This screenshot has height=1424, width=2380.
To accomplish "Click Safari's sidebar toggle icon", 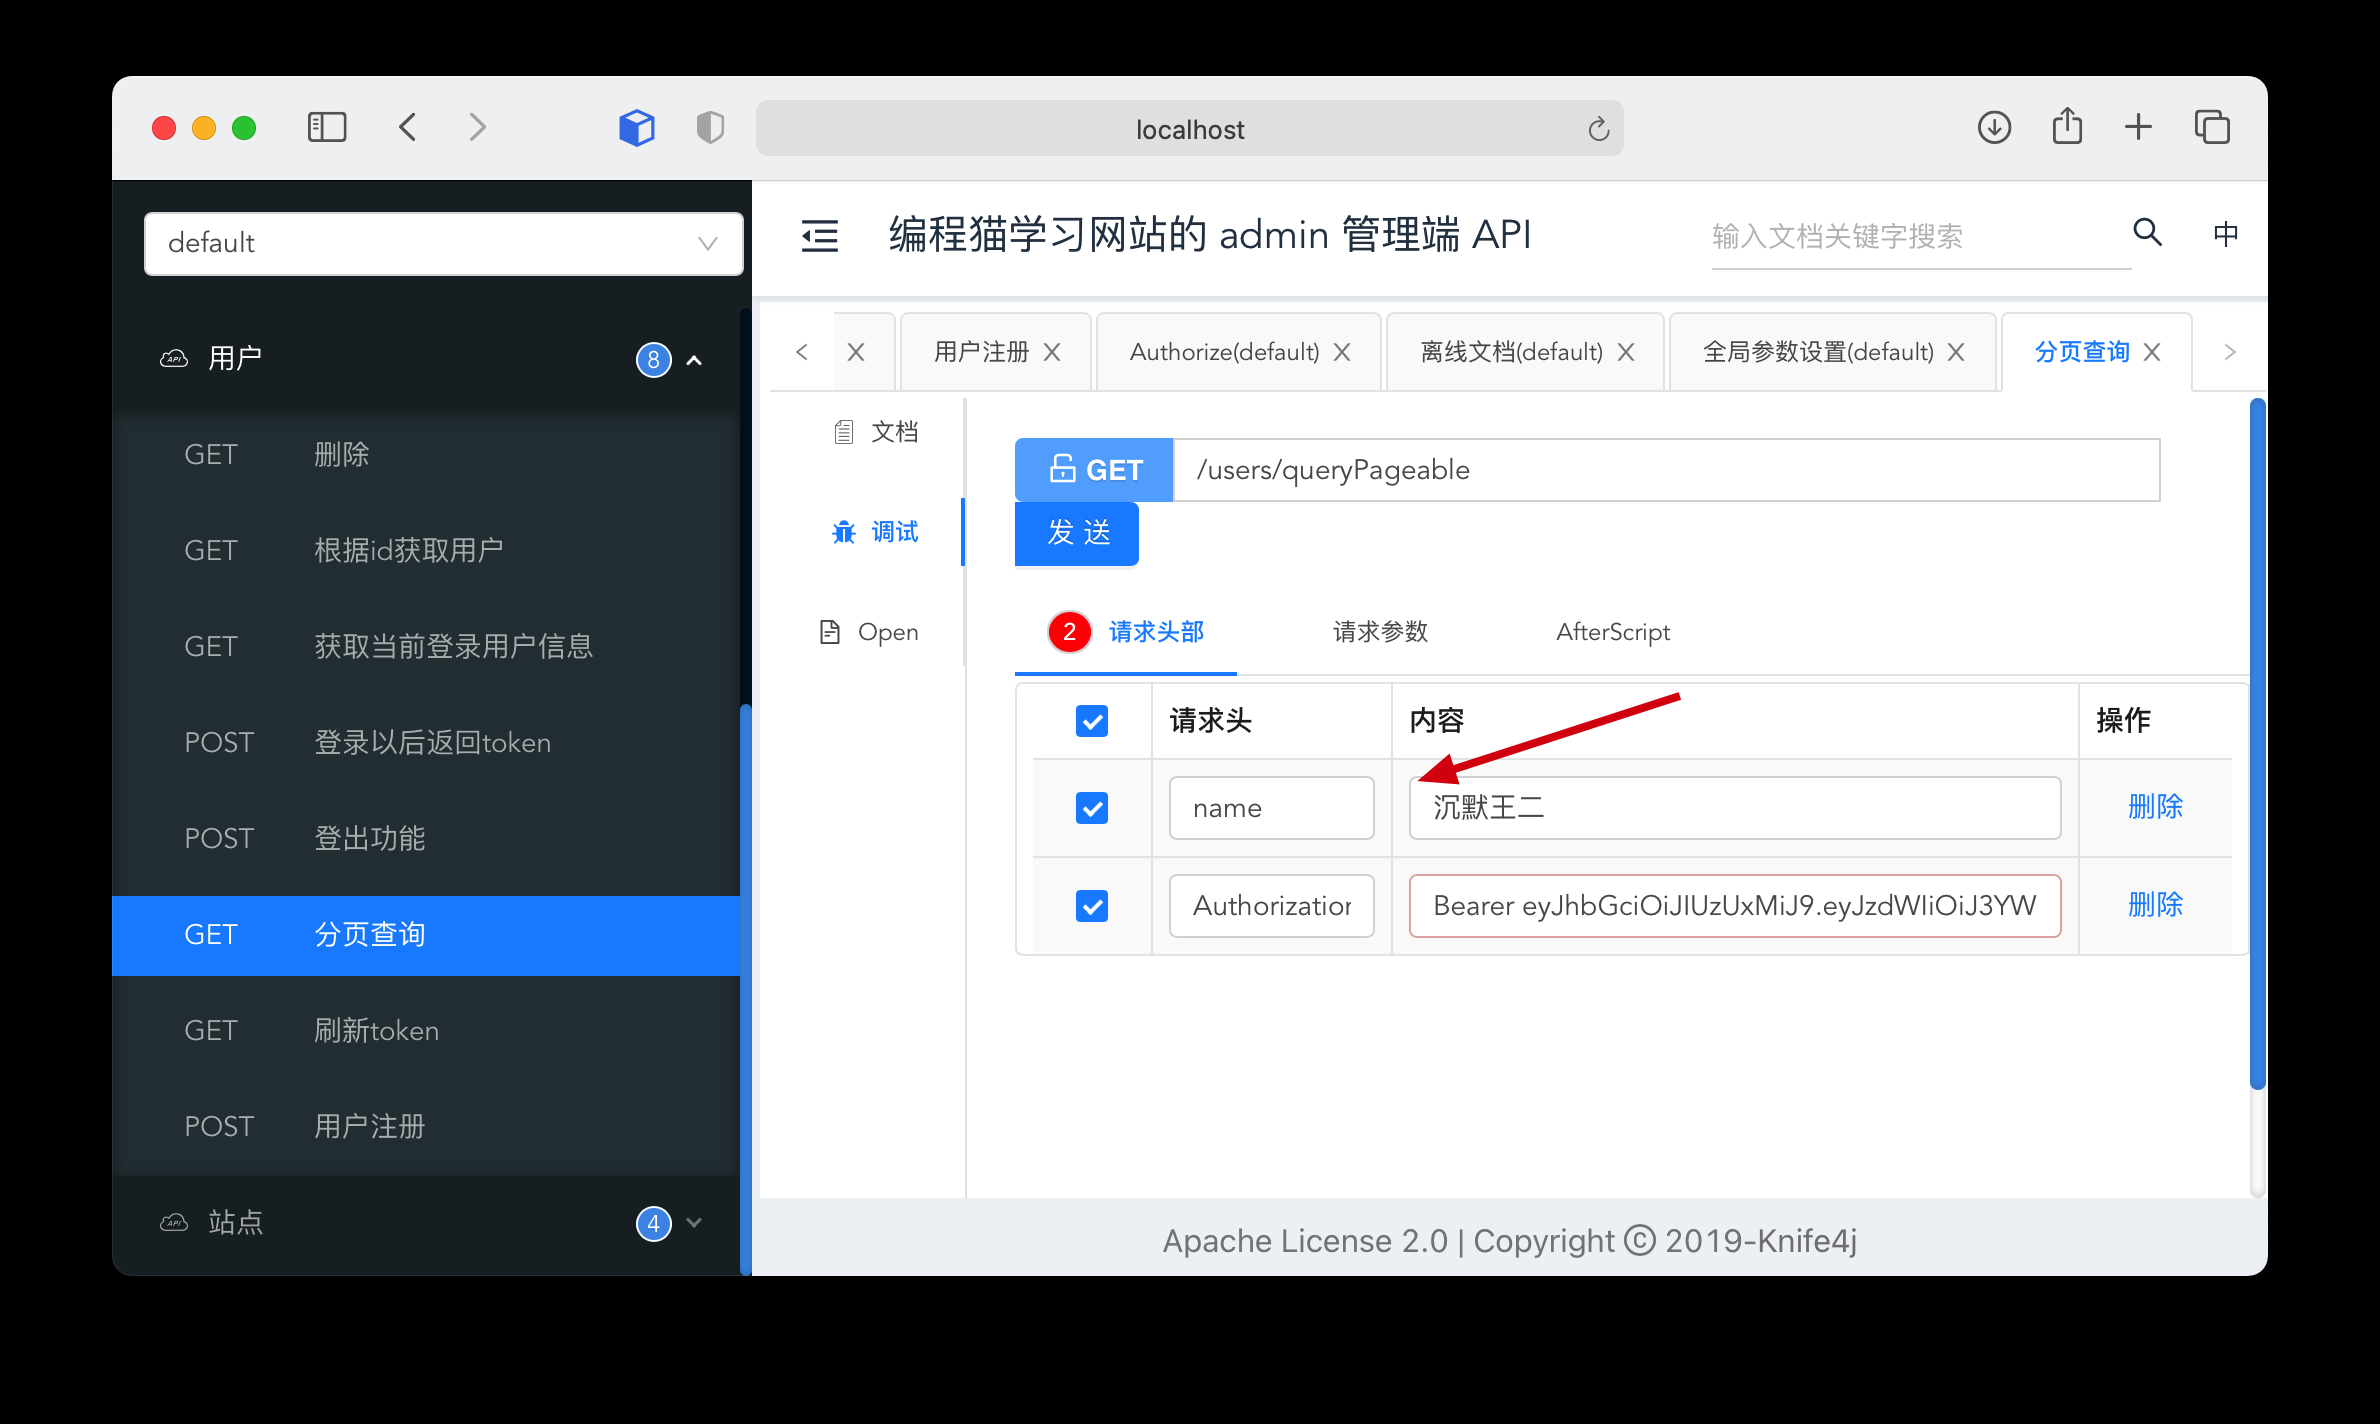I will pos(327,128).
